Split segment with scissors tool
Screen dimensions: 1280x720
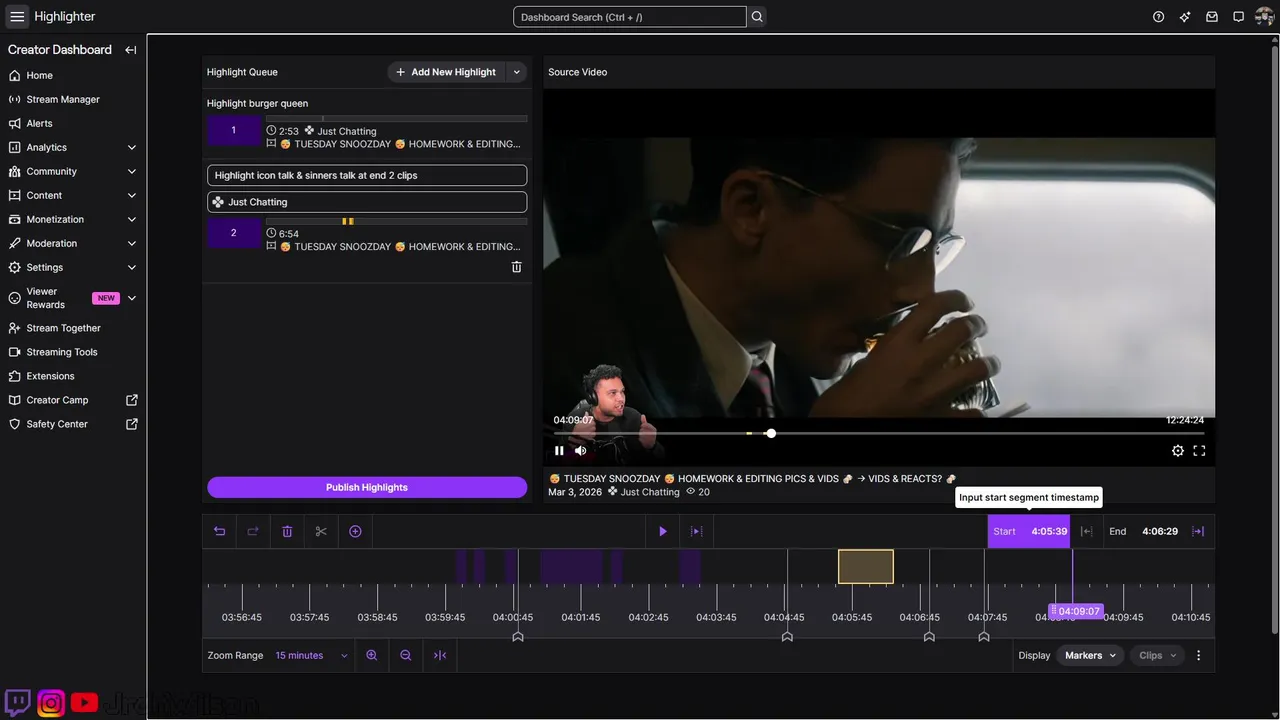click(321, 531)
